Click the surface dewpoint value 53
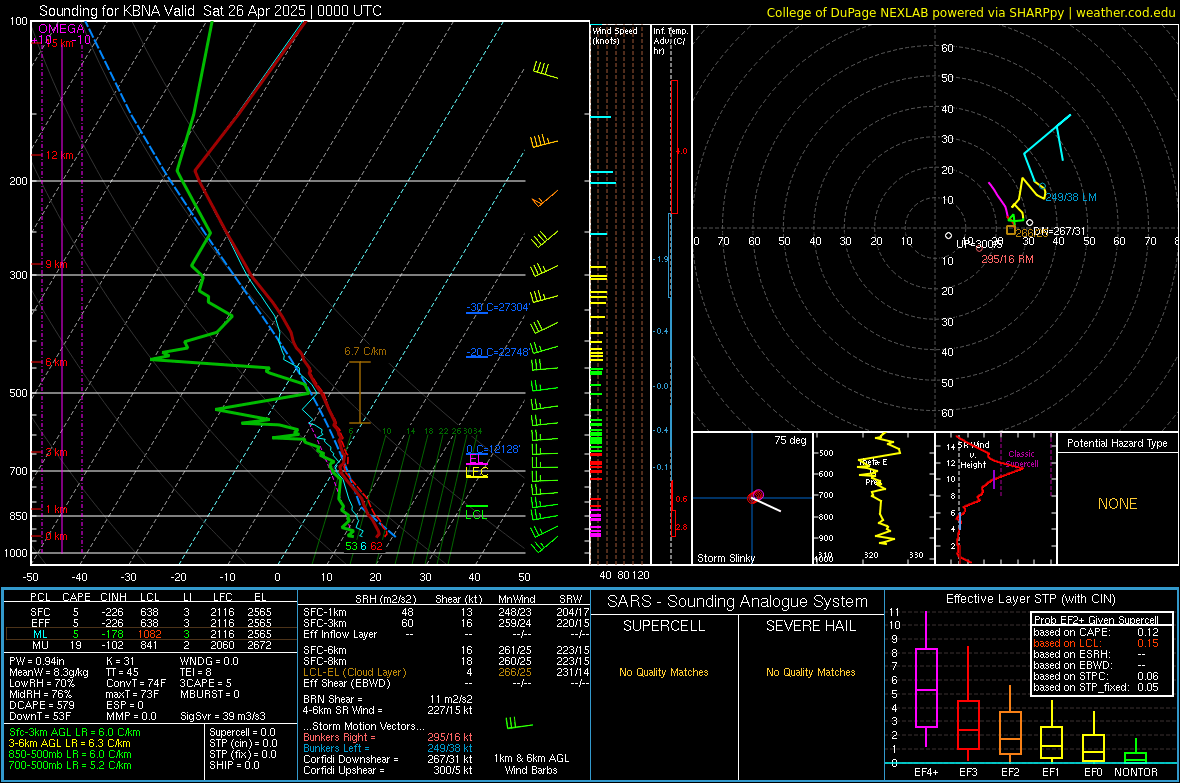The height and width of the screenshot is (783, 1180). coord(351,546)
